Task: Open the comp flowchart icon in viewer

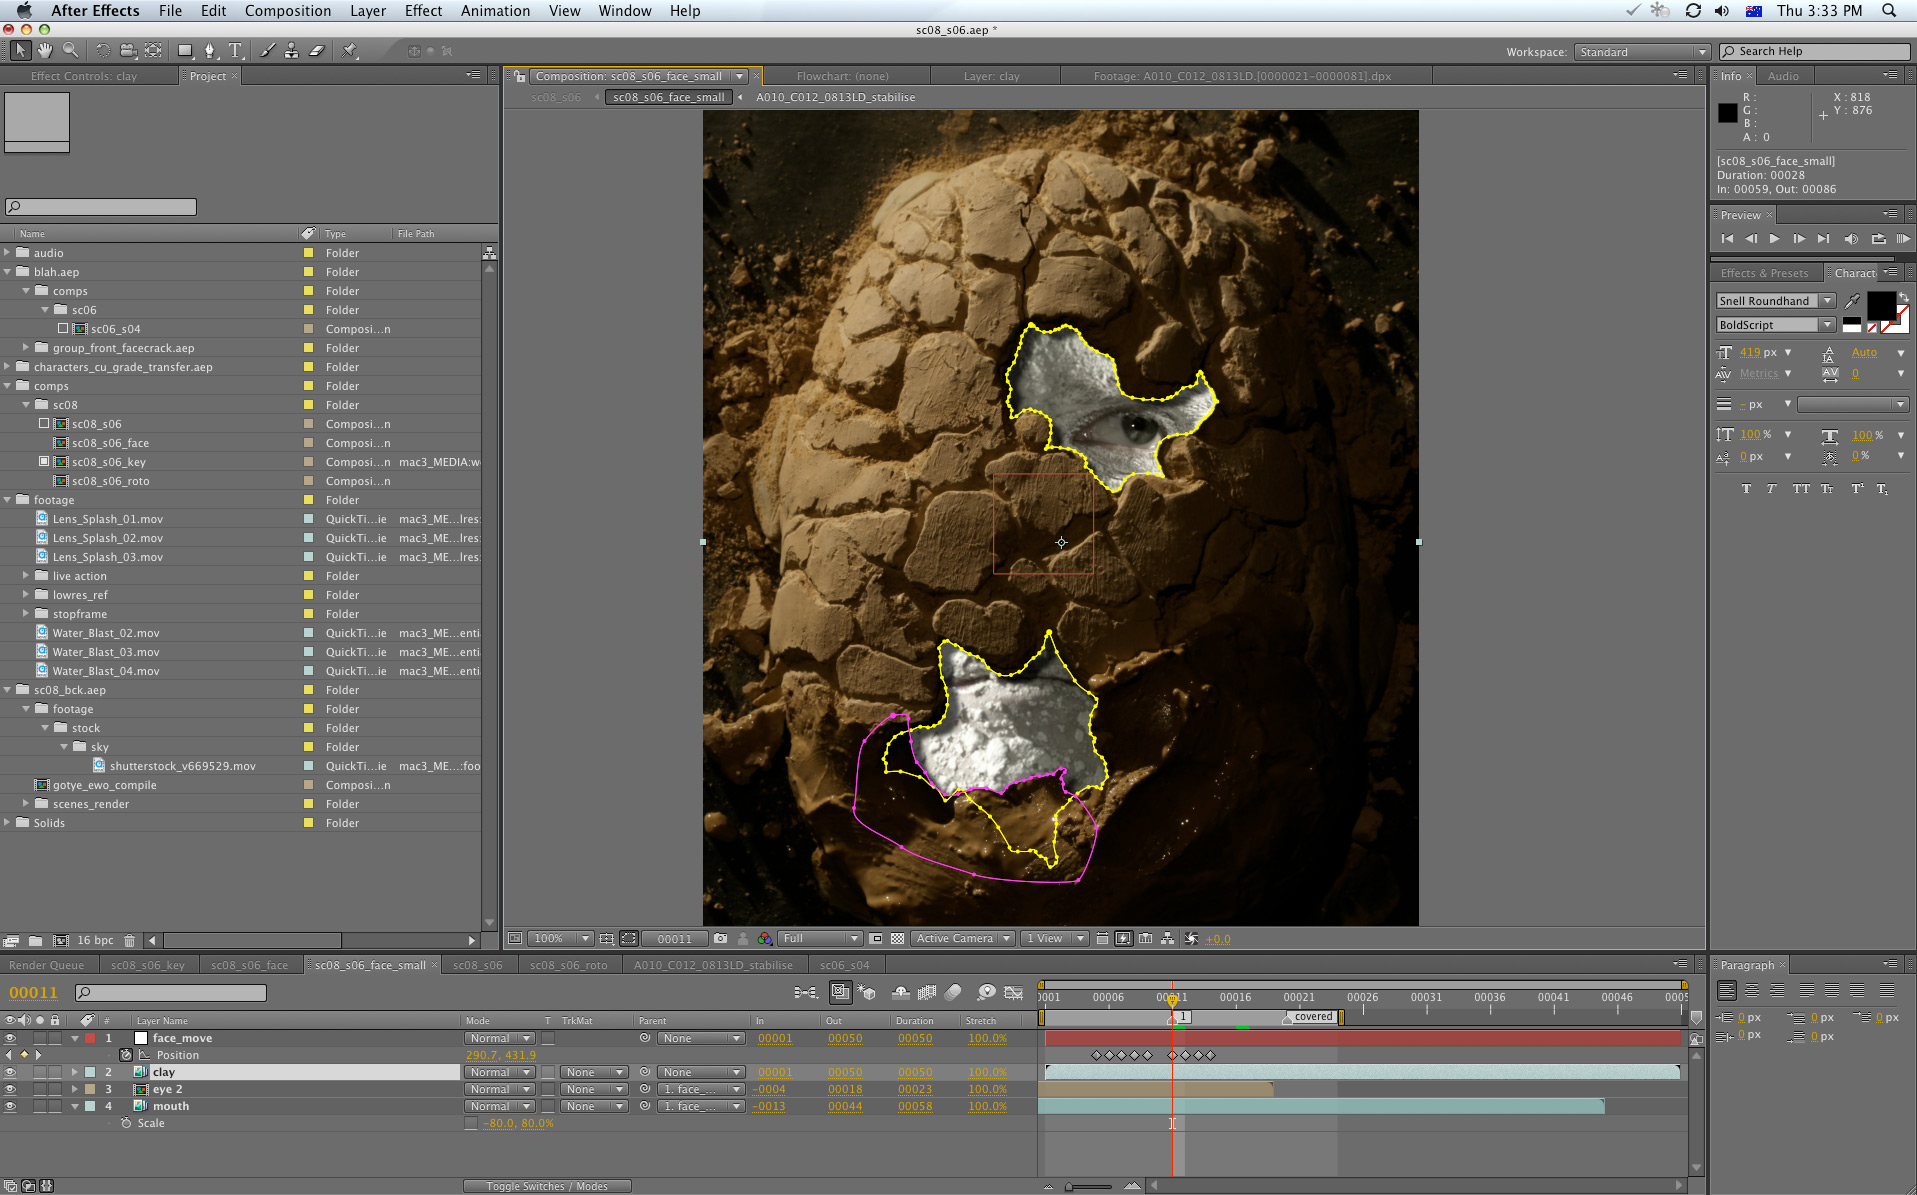Action: (1167, 938)
